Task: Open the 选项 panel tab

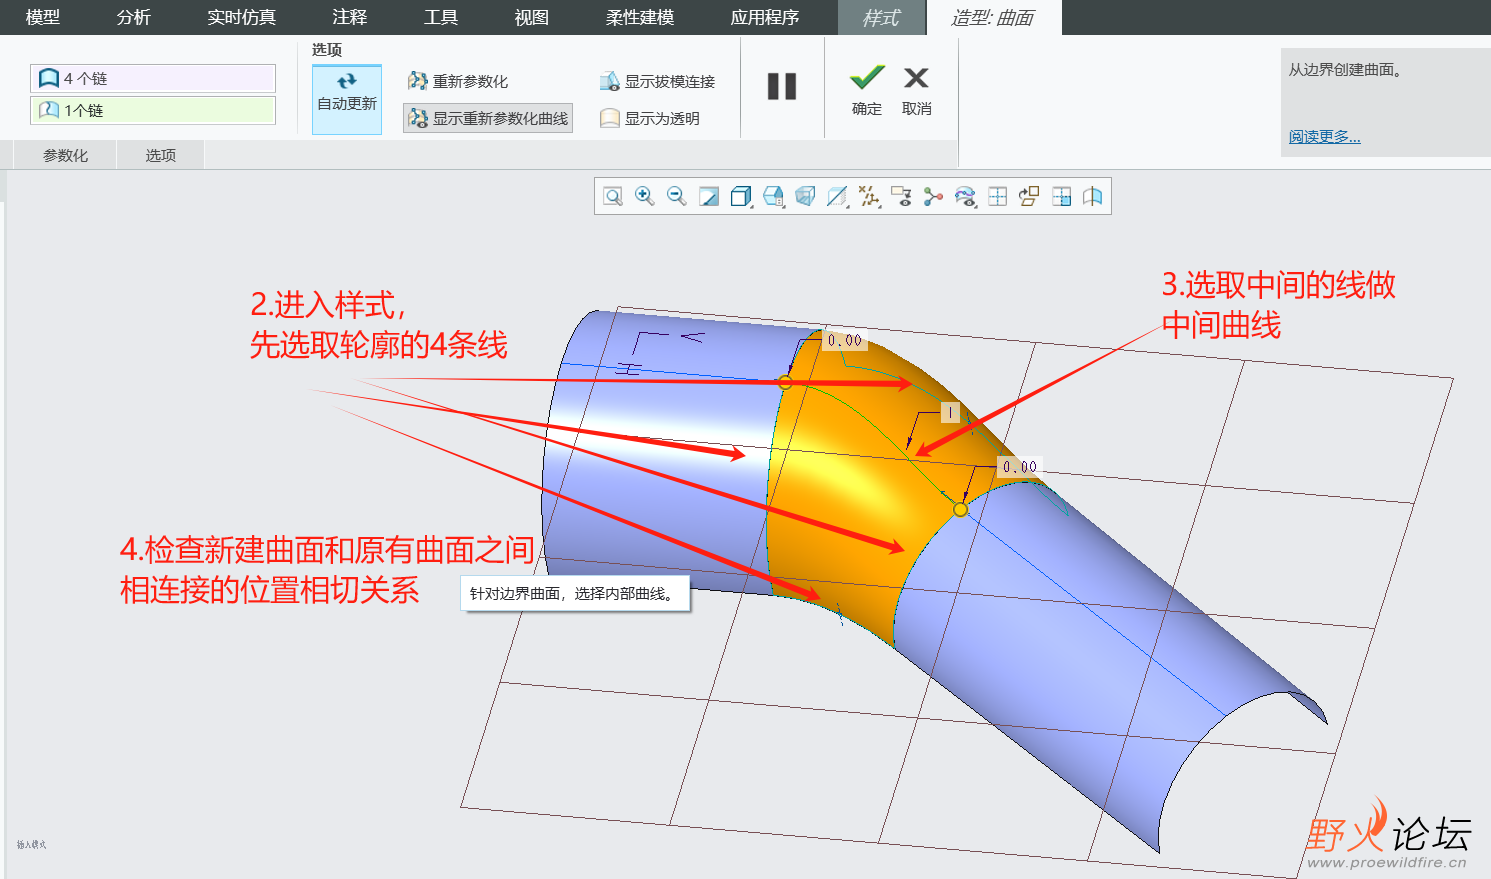Action: click(x=161, y=155)
